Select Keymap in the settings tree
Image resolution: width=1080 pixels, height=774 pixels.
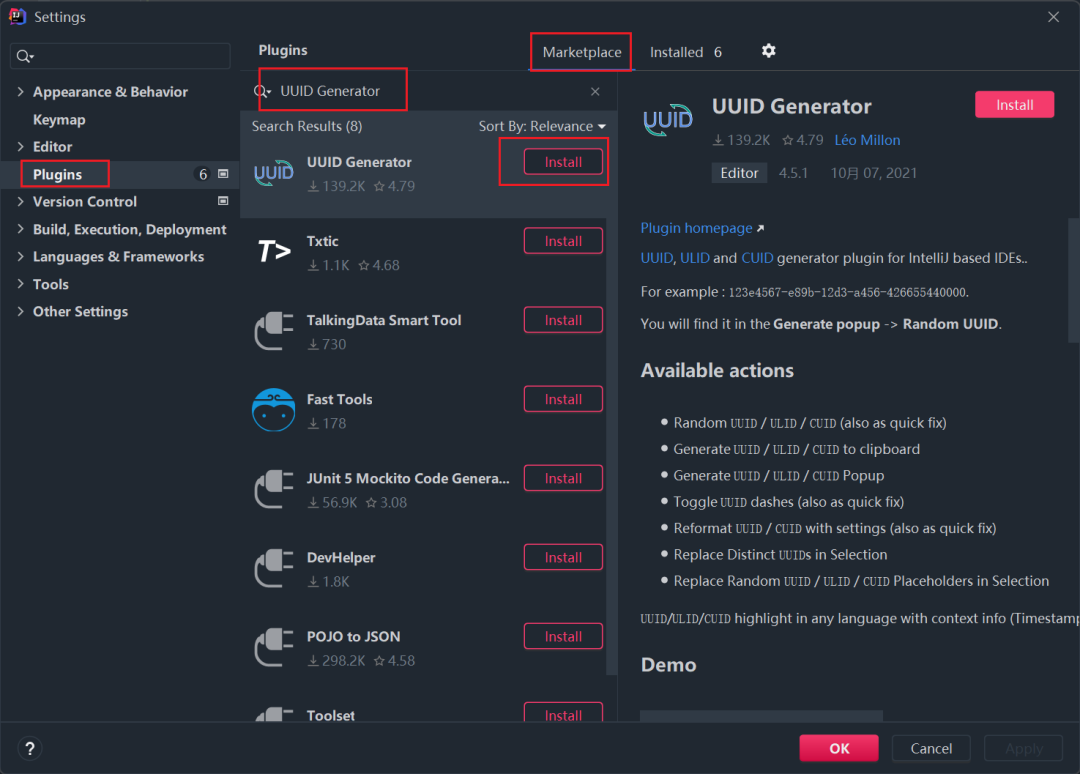pyautogui.click(x=59, y=120)
